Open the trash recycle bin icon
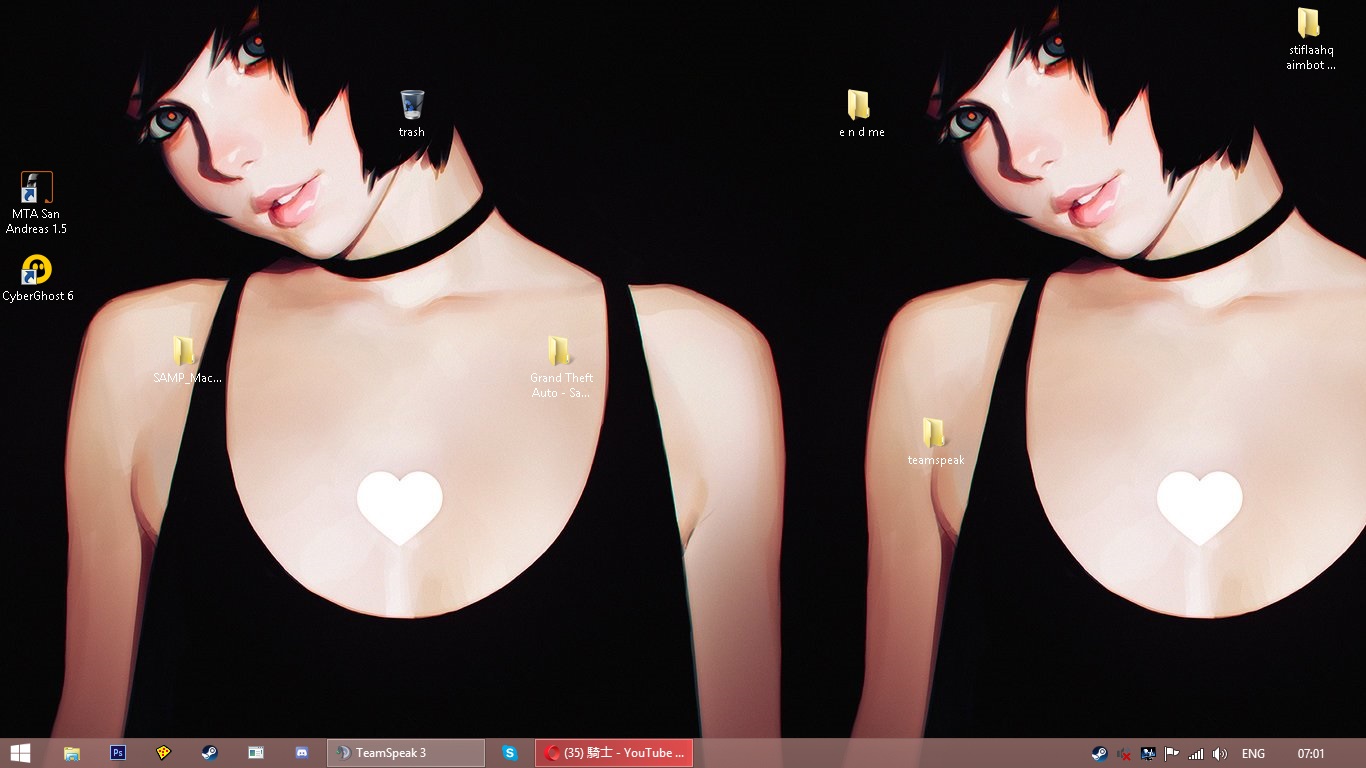1366x768 pixels. [x=411, y=112]
